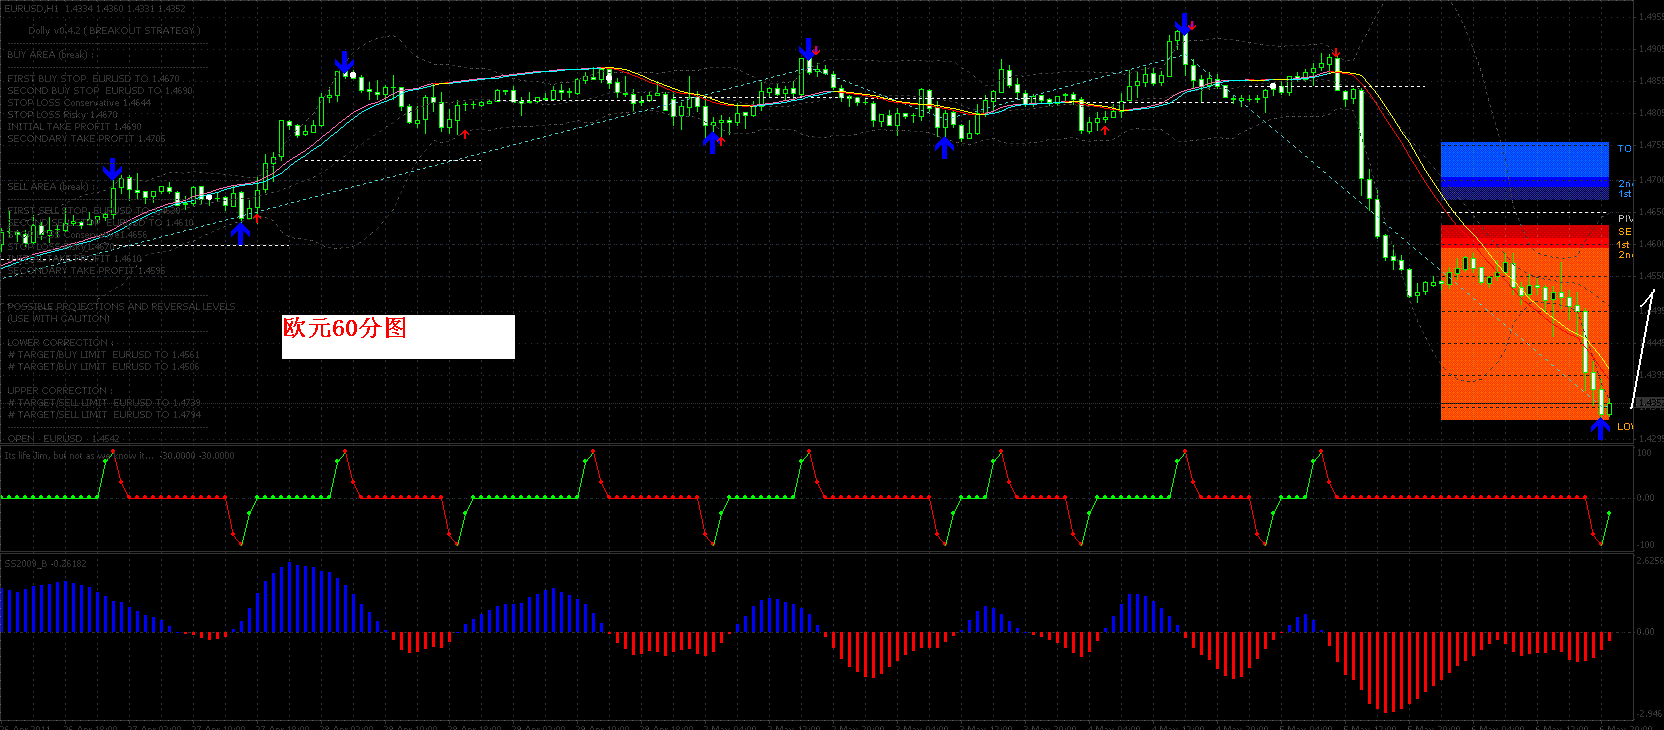Image resolution: width=1664 pixels, height=730 pixels.
Task: Select the white '欧元60分图' label box
Action: click(x=398, y=337)
